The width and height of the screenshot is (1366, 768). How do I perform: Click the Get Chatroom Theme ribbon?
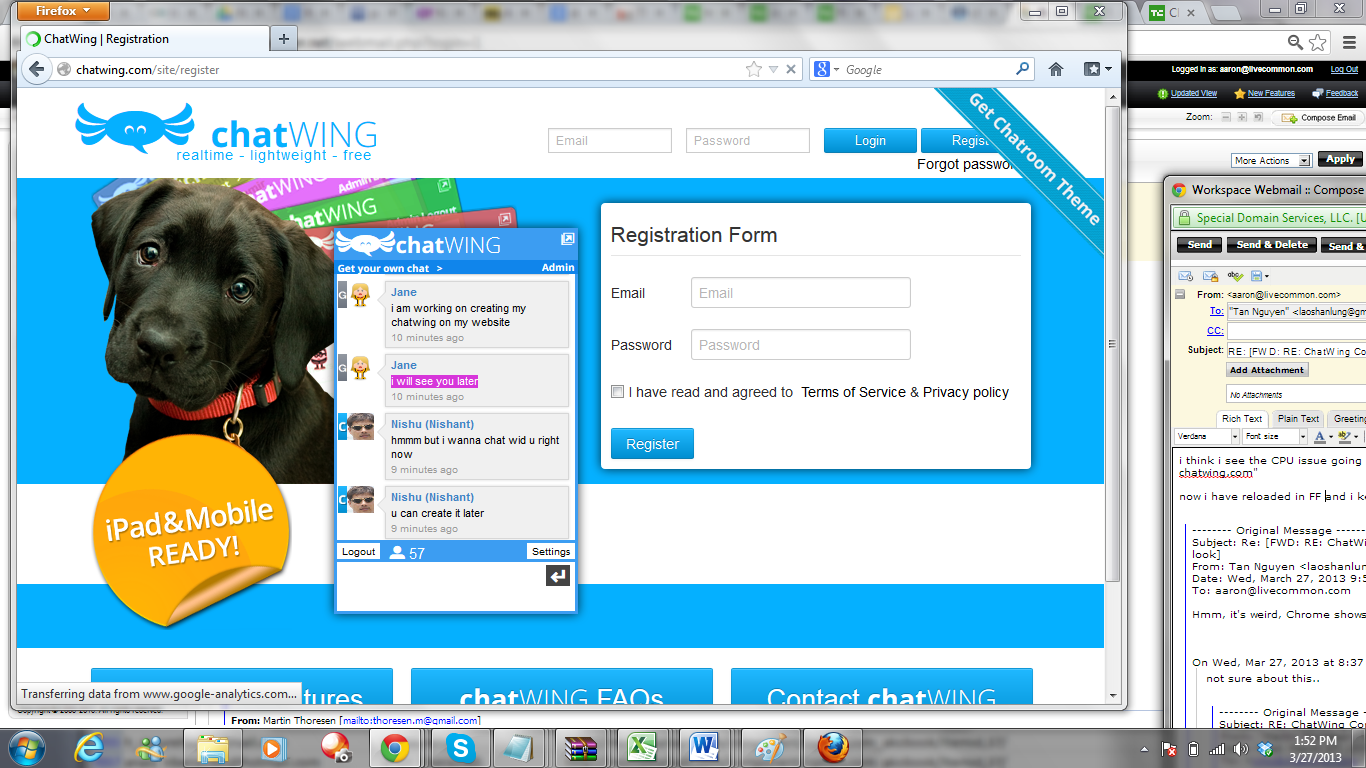pyautogui.click(x=1034, y=159)
